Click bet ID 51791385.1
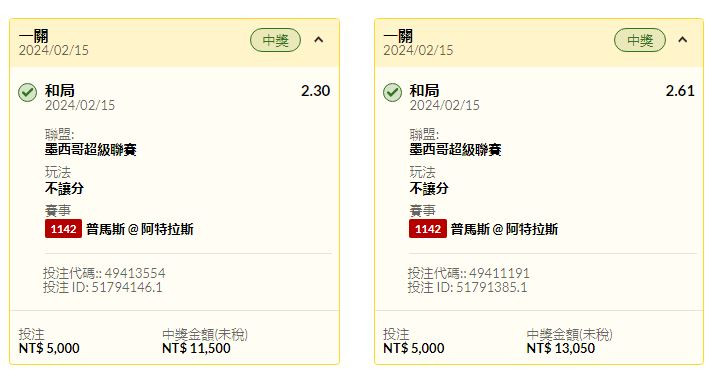 492,287
